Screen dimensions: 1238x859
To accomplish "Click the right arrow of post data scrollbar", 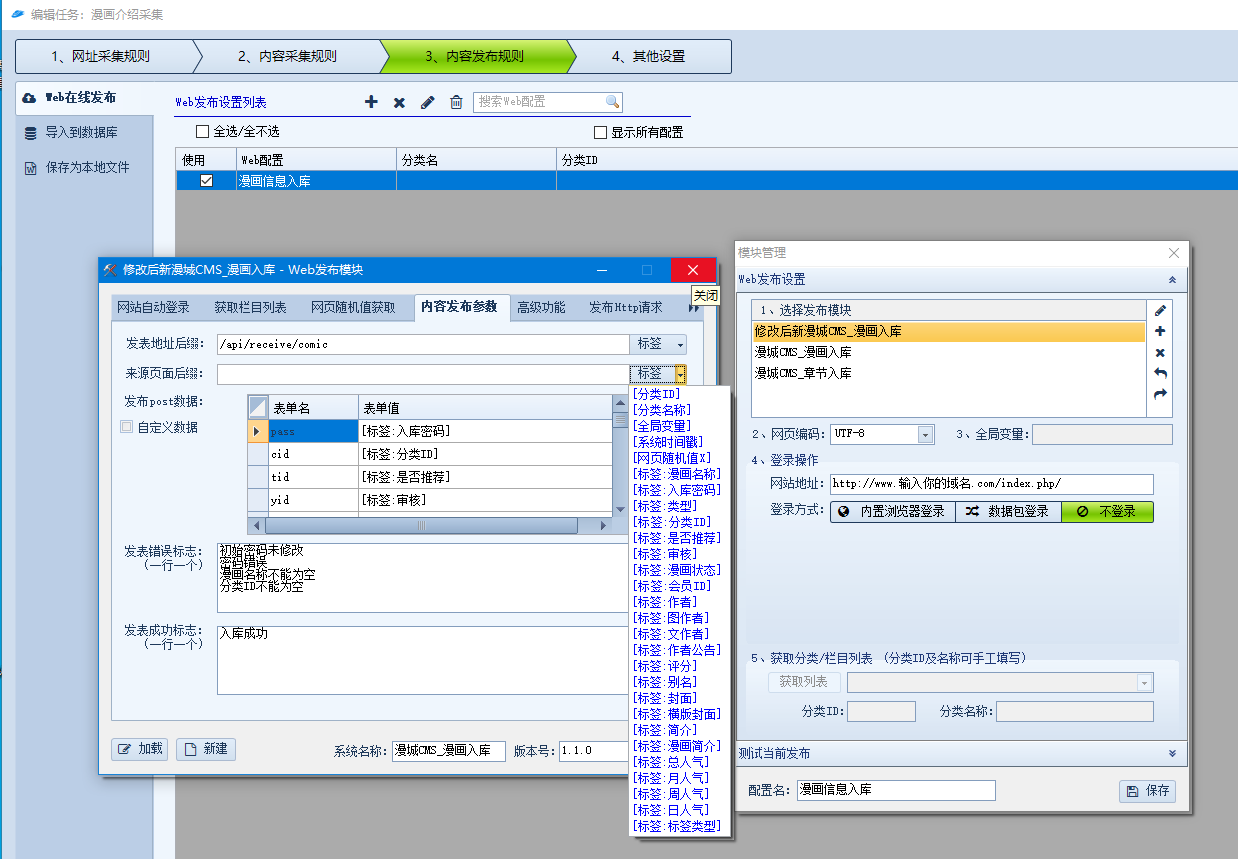I will [603, 526].
